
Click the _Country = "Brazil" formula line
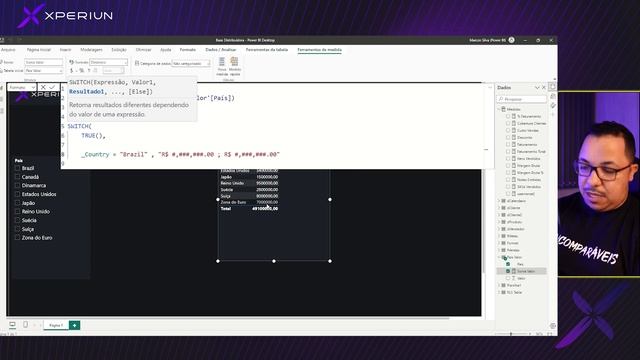(x=180, y=155)
